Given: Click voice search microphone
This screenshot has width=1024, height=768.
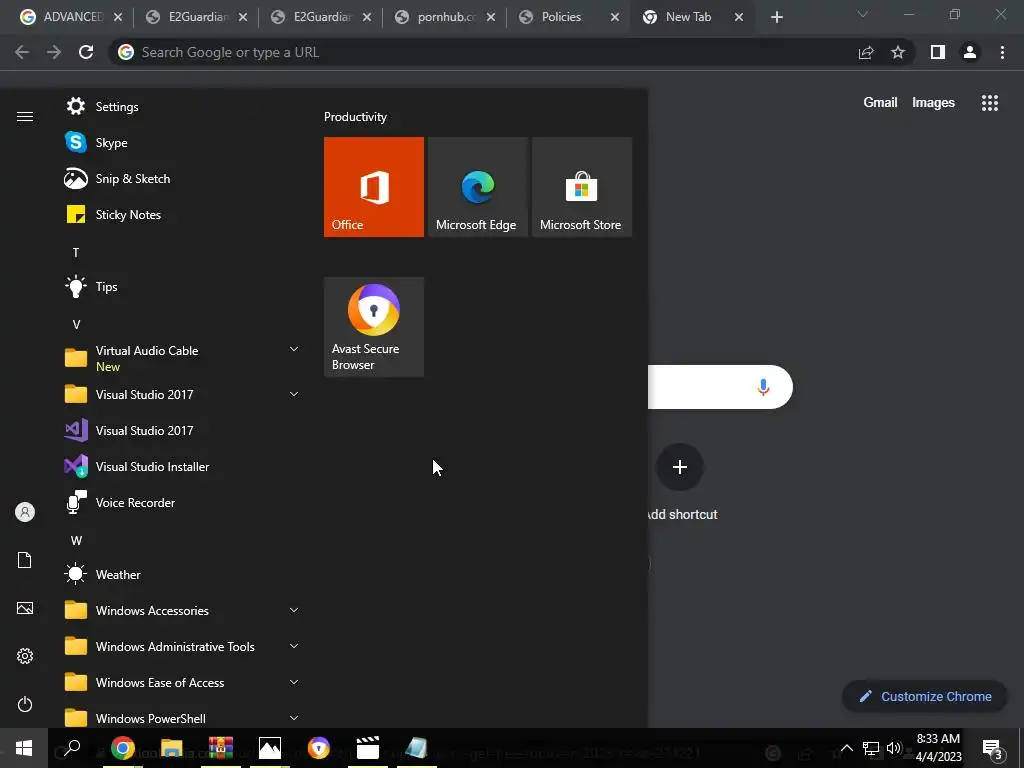Looking at the screenshot, I should 763,387.
